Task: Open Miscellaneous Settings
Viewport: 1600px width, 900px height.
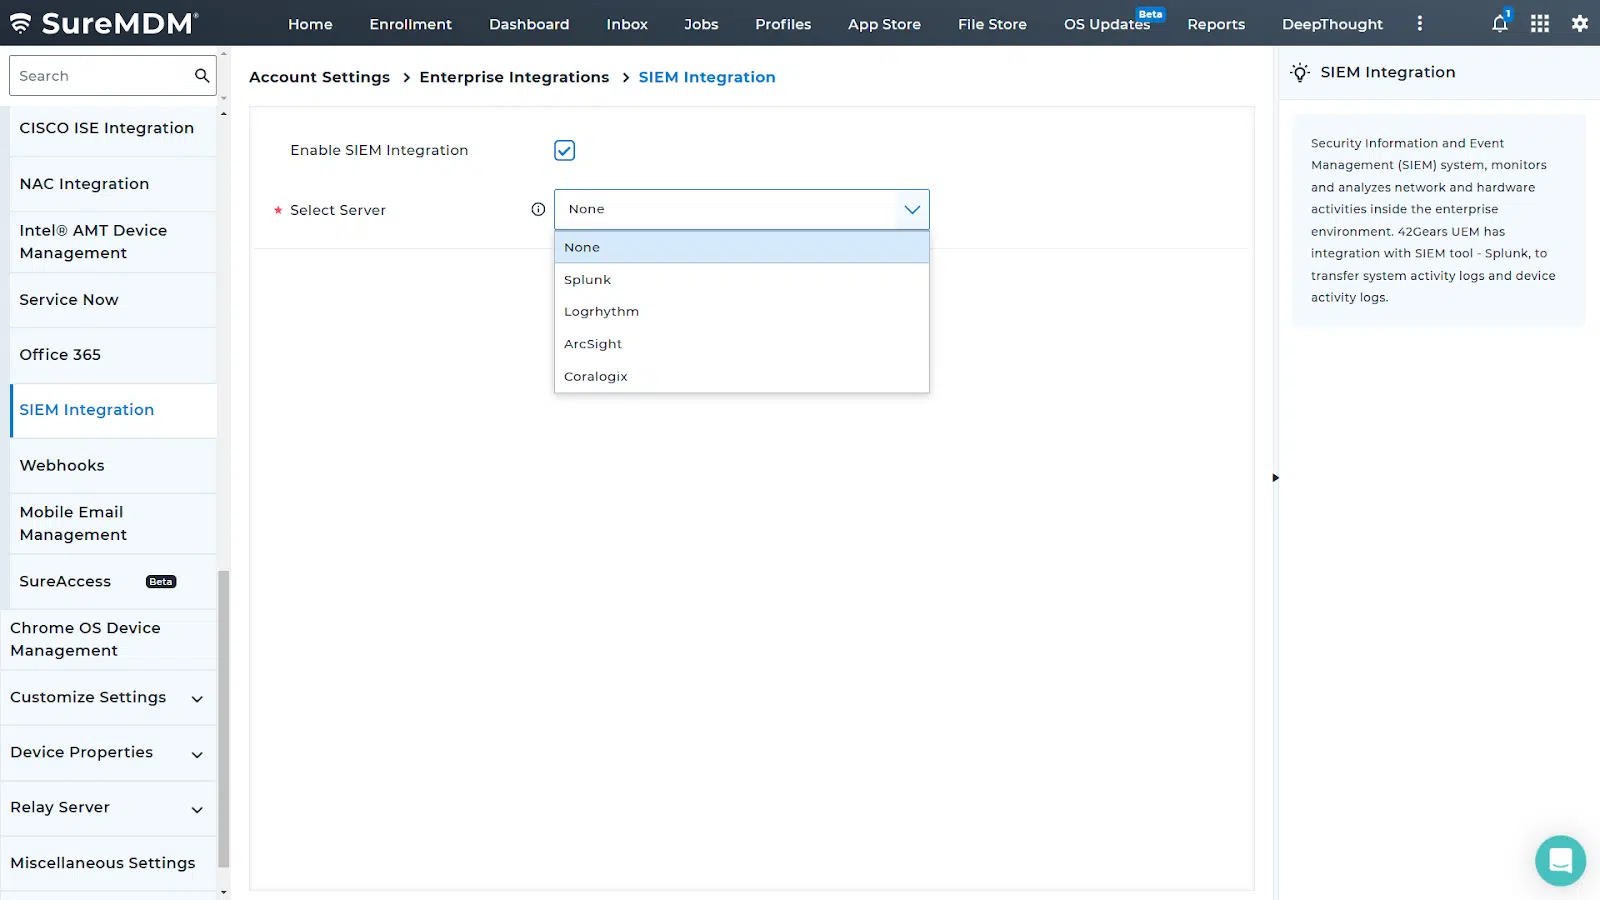Action: click(x=108, y=863)
